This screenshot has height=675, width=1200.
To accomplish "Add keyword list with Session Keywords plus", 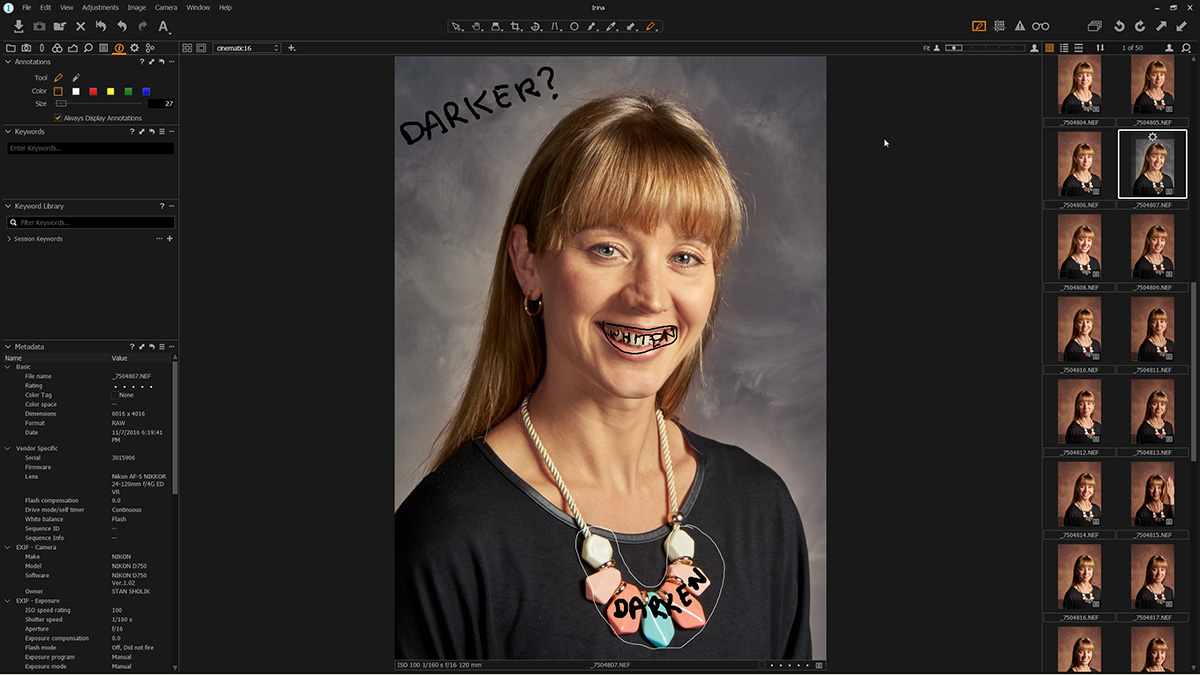I will [170, 239].
